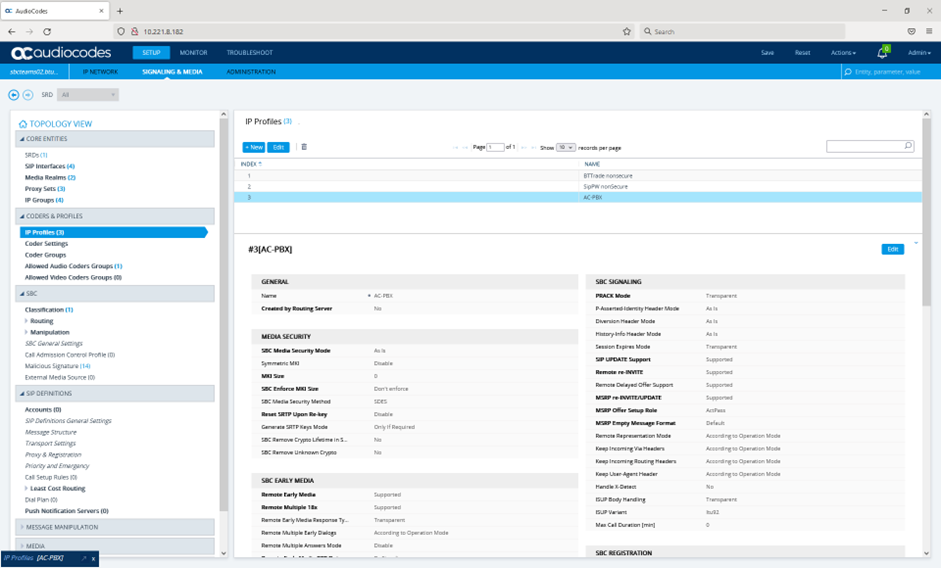Reload the page with browser refresh icon
Screen dimensions: 941x568
[x=47, y=31]
